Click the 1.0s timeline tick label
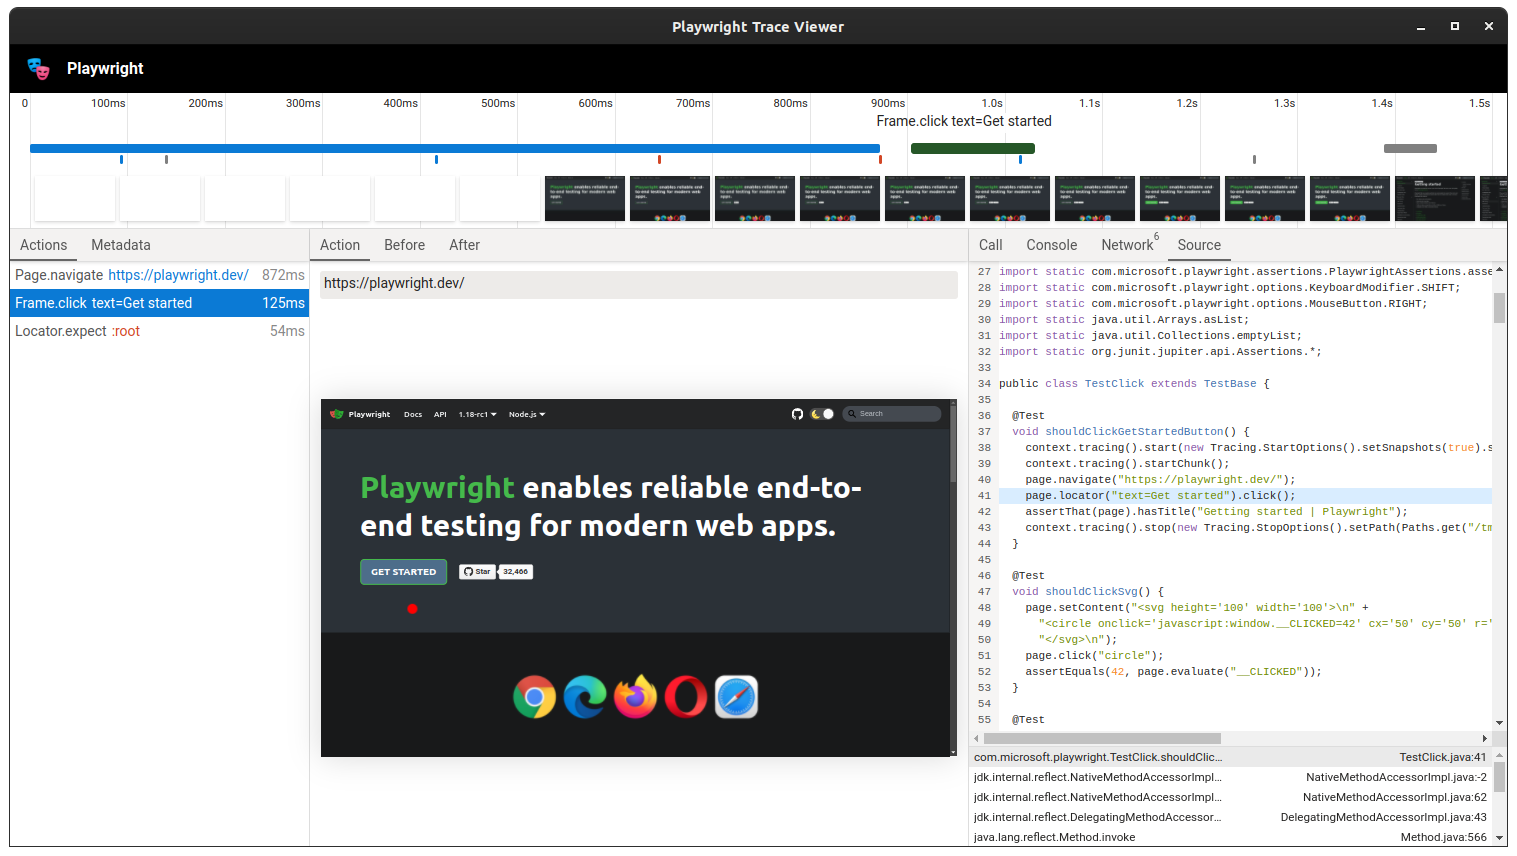This screenshot has height=856, width=1517. click(992, 103)
